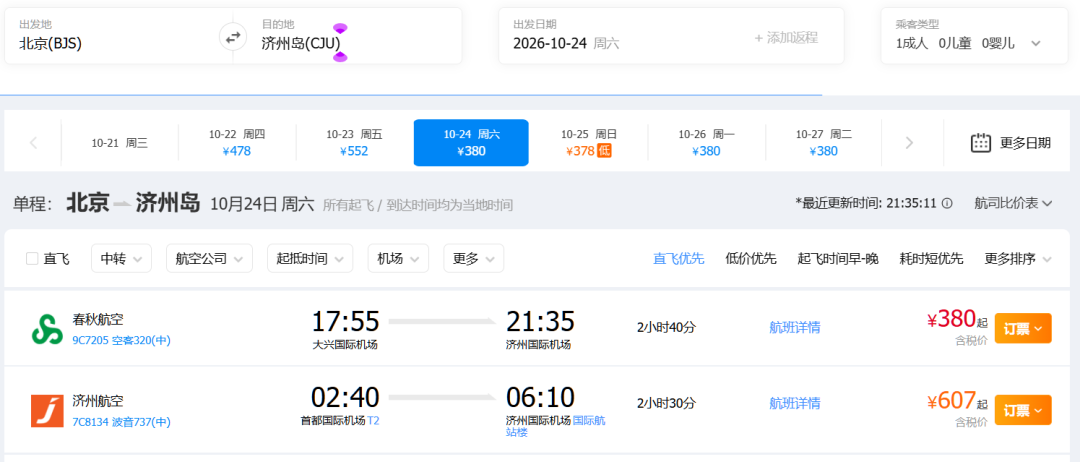
Task: Select the 10-22 周四 ¥478 date tab
Action: click(237, 143)
